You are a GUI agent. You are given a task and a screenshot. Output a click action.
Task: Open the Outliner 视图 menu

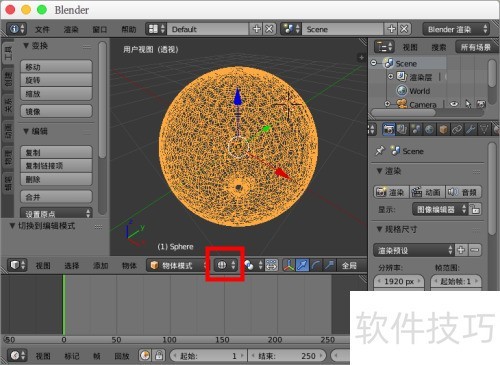[410, 47]
